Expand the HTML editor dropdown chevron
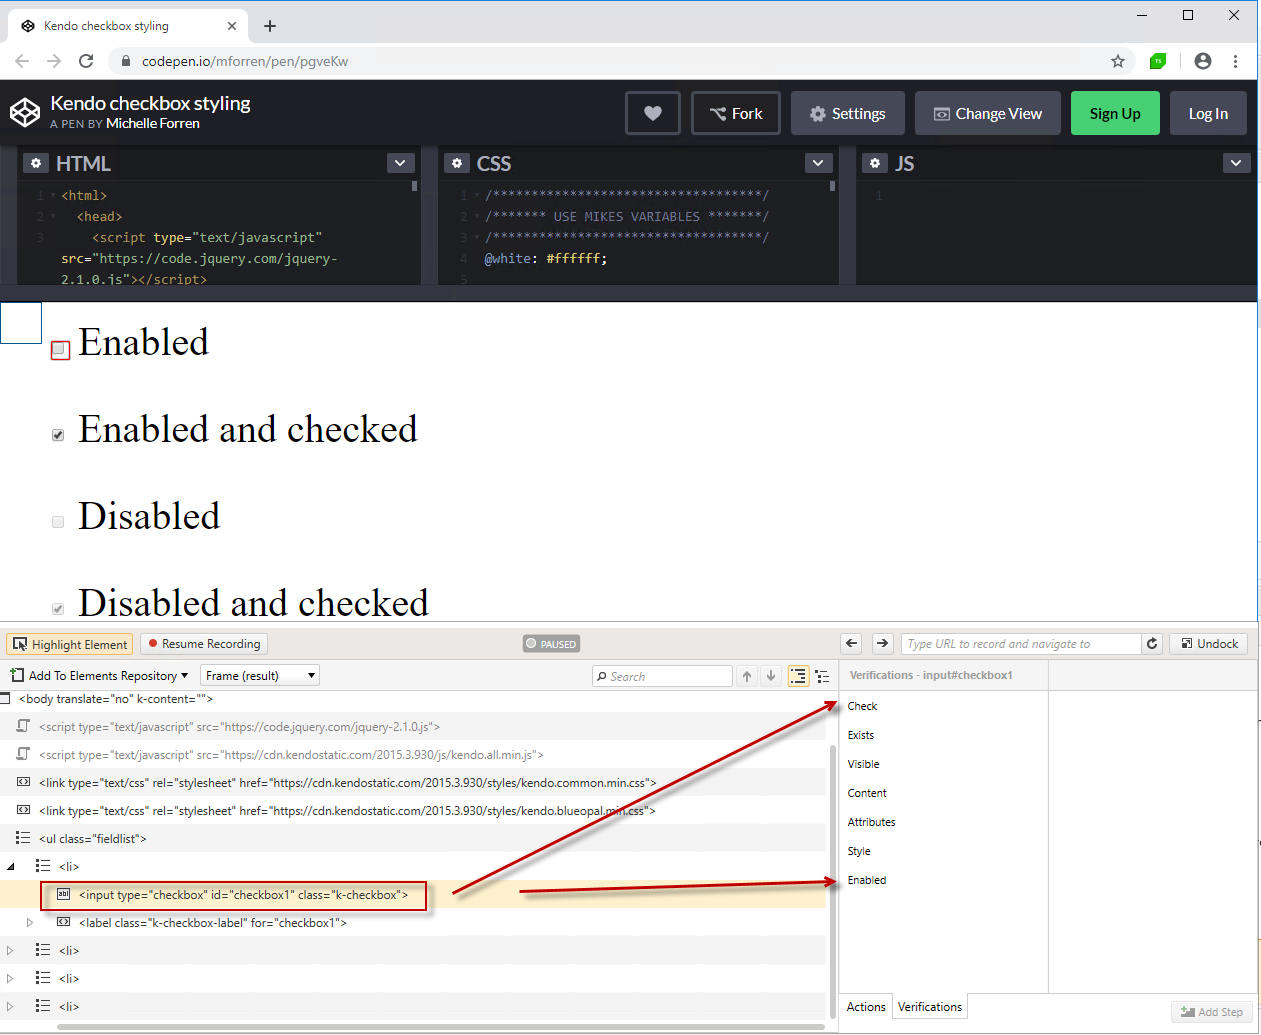1261x1035 pixels. tap(400, 163)
